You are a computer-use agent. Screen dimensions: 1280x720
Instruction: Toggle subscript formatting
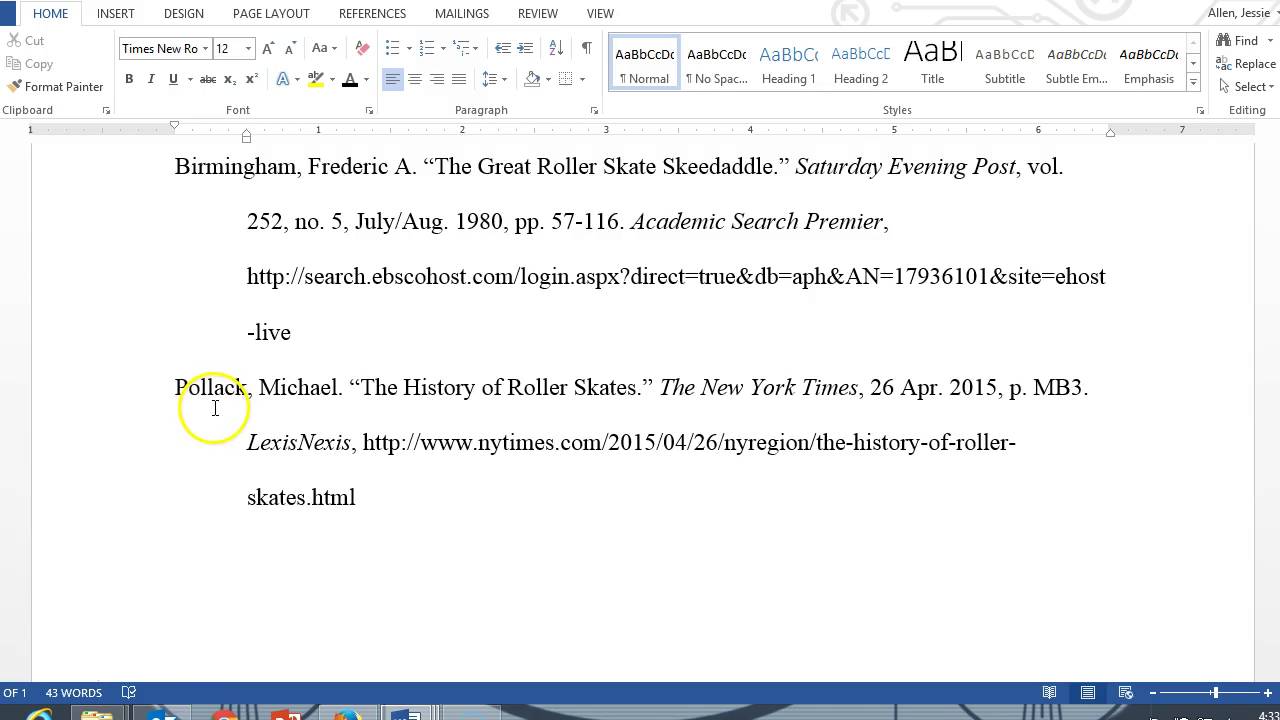point(230,79)
